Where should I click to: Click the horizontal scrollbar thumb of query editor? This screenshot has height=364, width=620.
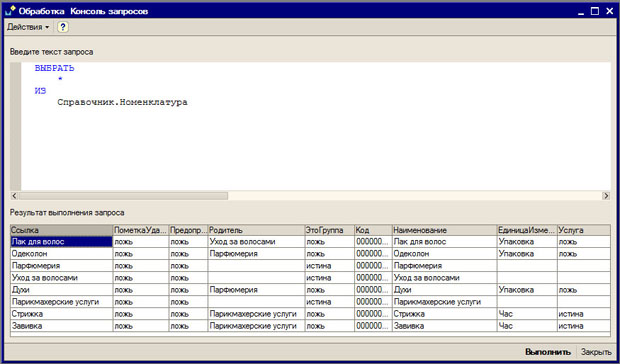tap(123, 196)
